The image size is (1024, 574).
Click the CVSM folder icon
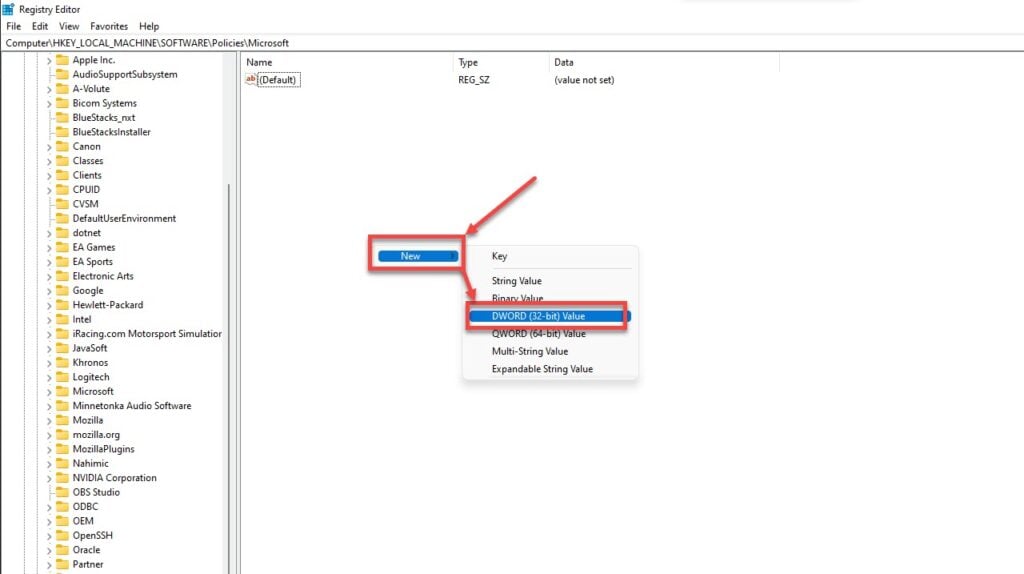62,204
